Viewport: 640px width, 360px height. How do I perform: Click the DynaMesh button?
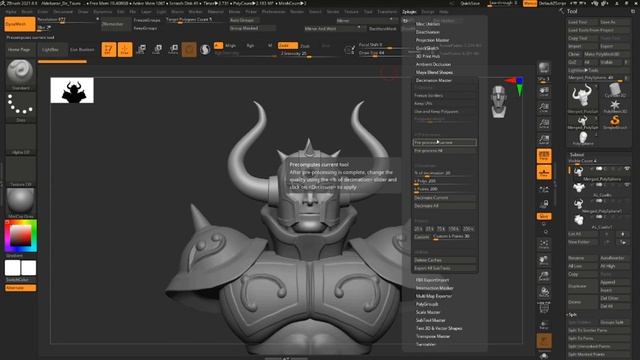click(20, 24)
